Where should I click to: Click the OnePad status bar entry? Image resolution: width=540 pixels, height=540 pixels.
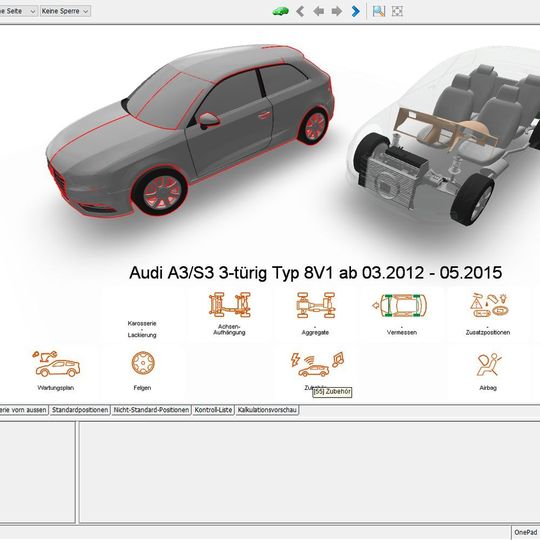[525, 532]
